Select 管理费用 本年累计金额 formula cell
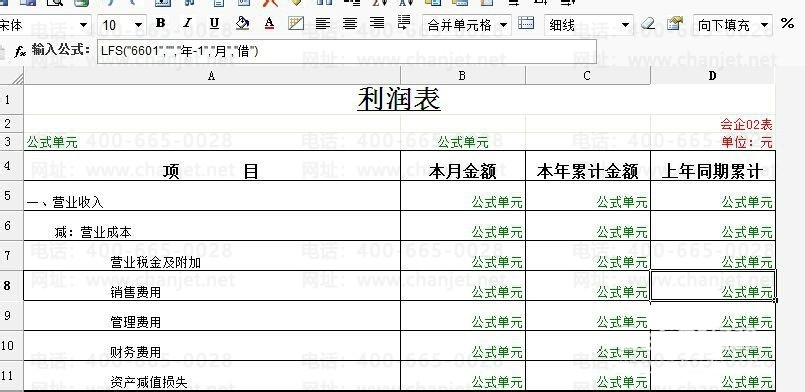The height and width of the screenshot is (392, 805). (587, 316)
